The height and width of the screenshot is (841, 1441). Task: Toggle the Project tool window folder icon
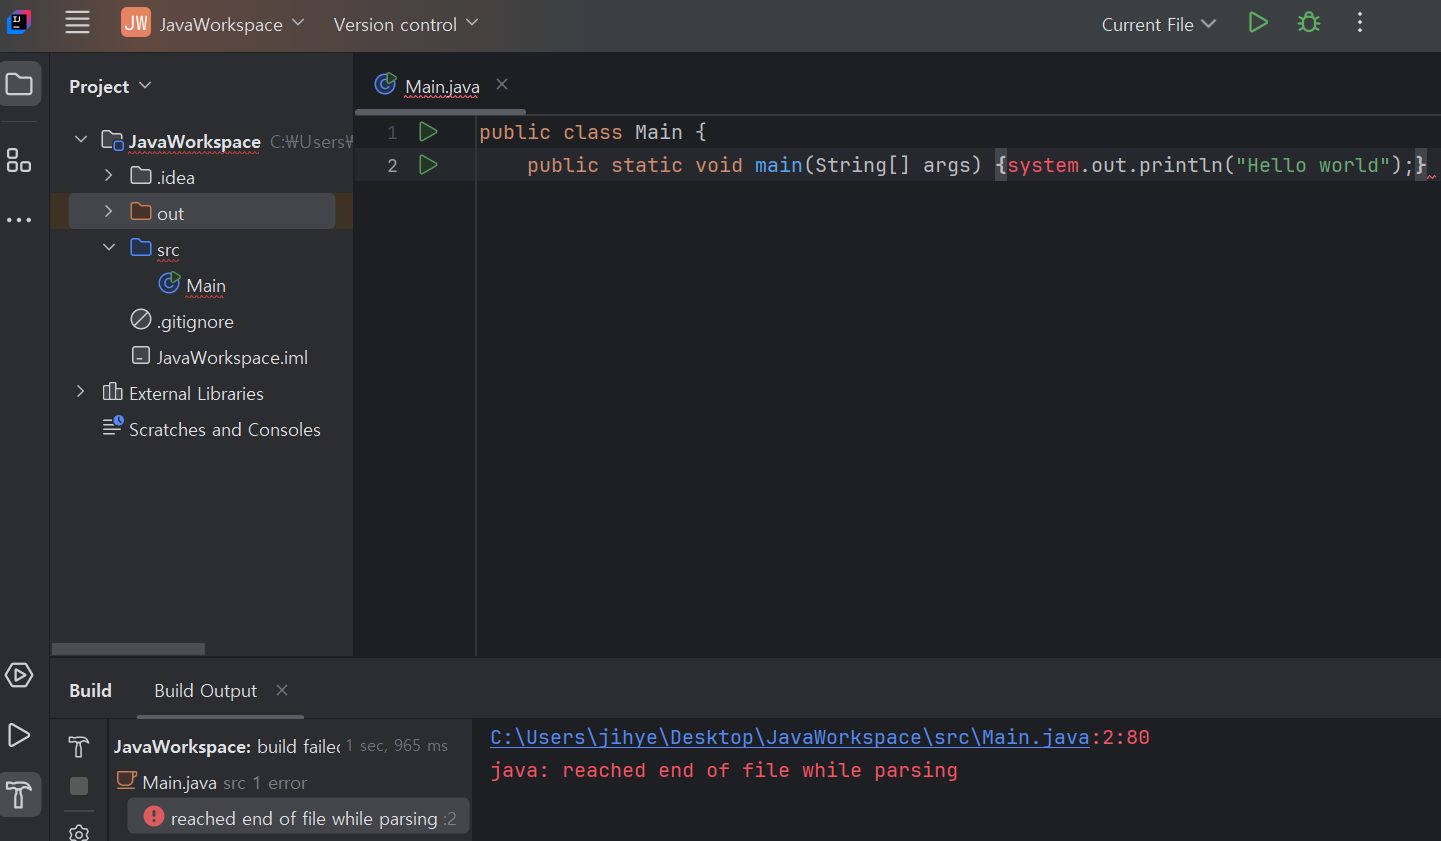point(19,84)
